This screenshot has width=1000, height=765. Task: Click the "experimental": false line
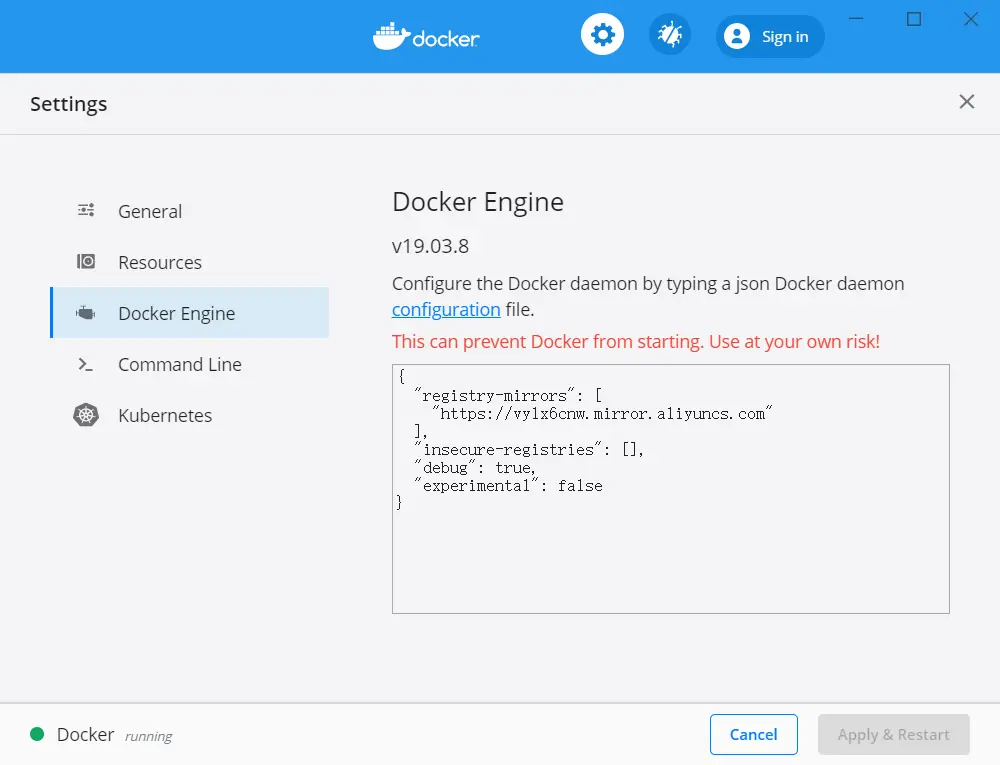tap(508, 485)
